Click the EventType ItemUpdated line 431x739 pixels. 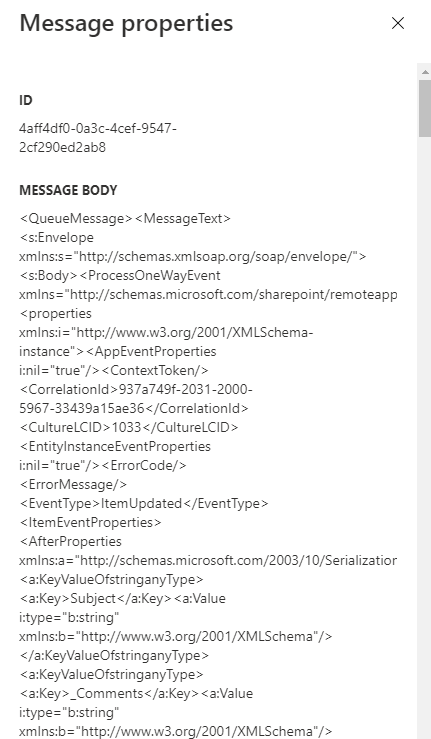point(144,504)
